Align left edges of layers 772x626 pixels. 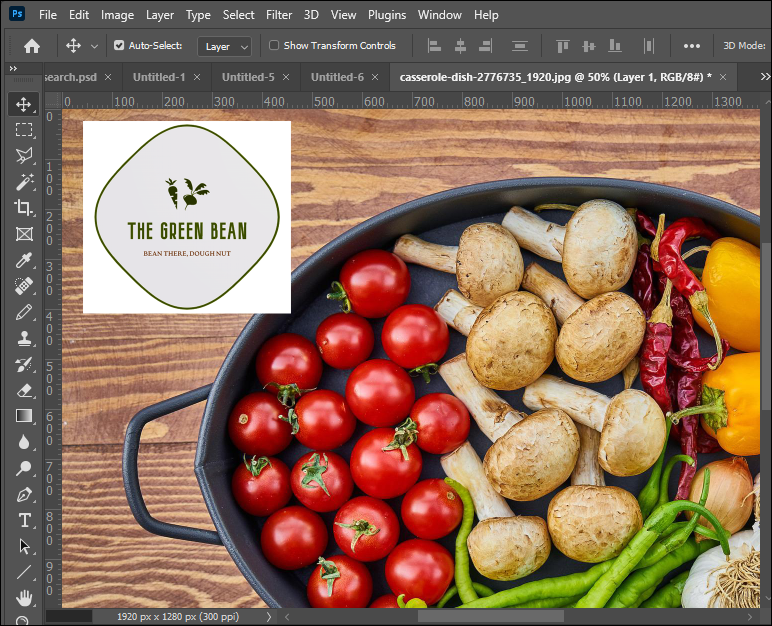(434, 46)
